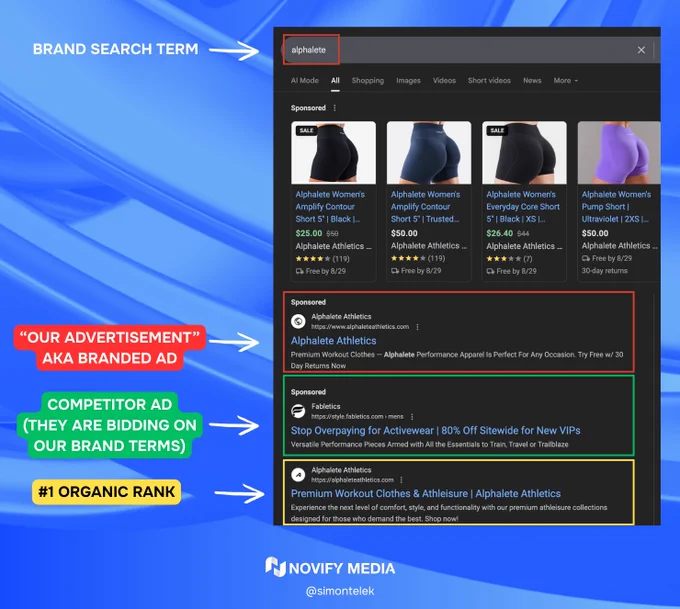Open options for the Fabletics ad
680x609 pixels.
(412, 417)
